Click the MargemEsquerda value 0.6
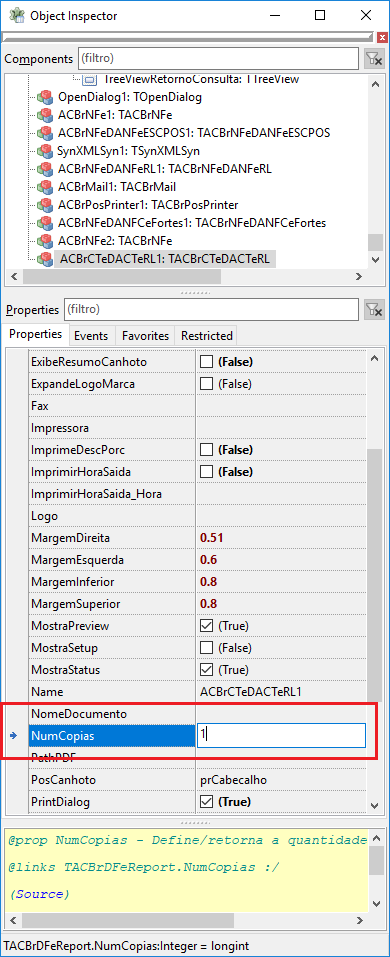This screenshot has height=957, width=390. [x=209, y=560]
